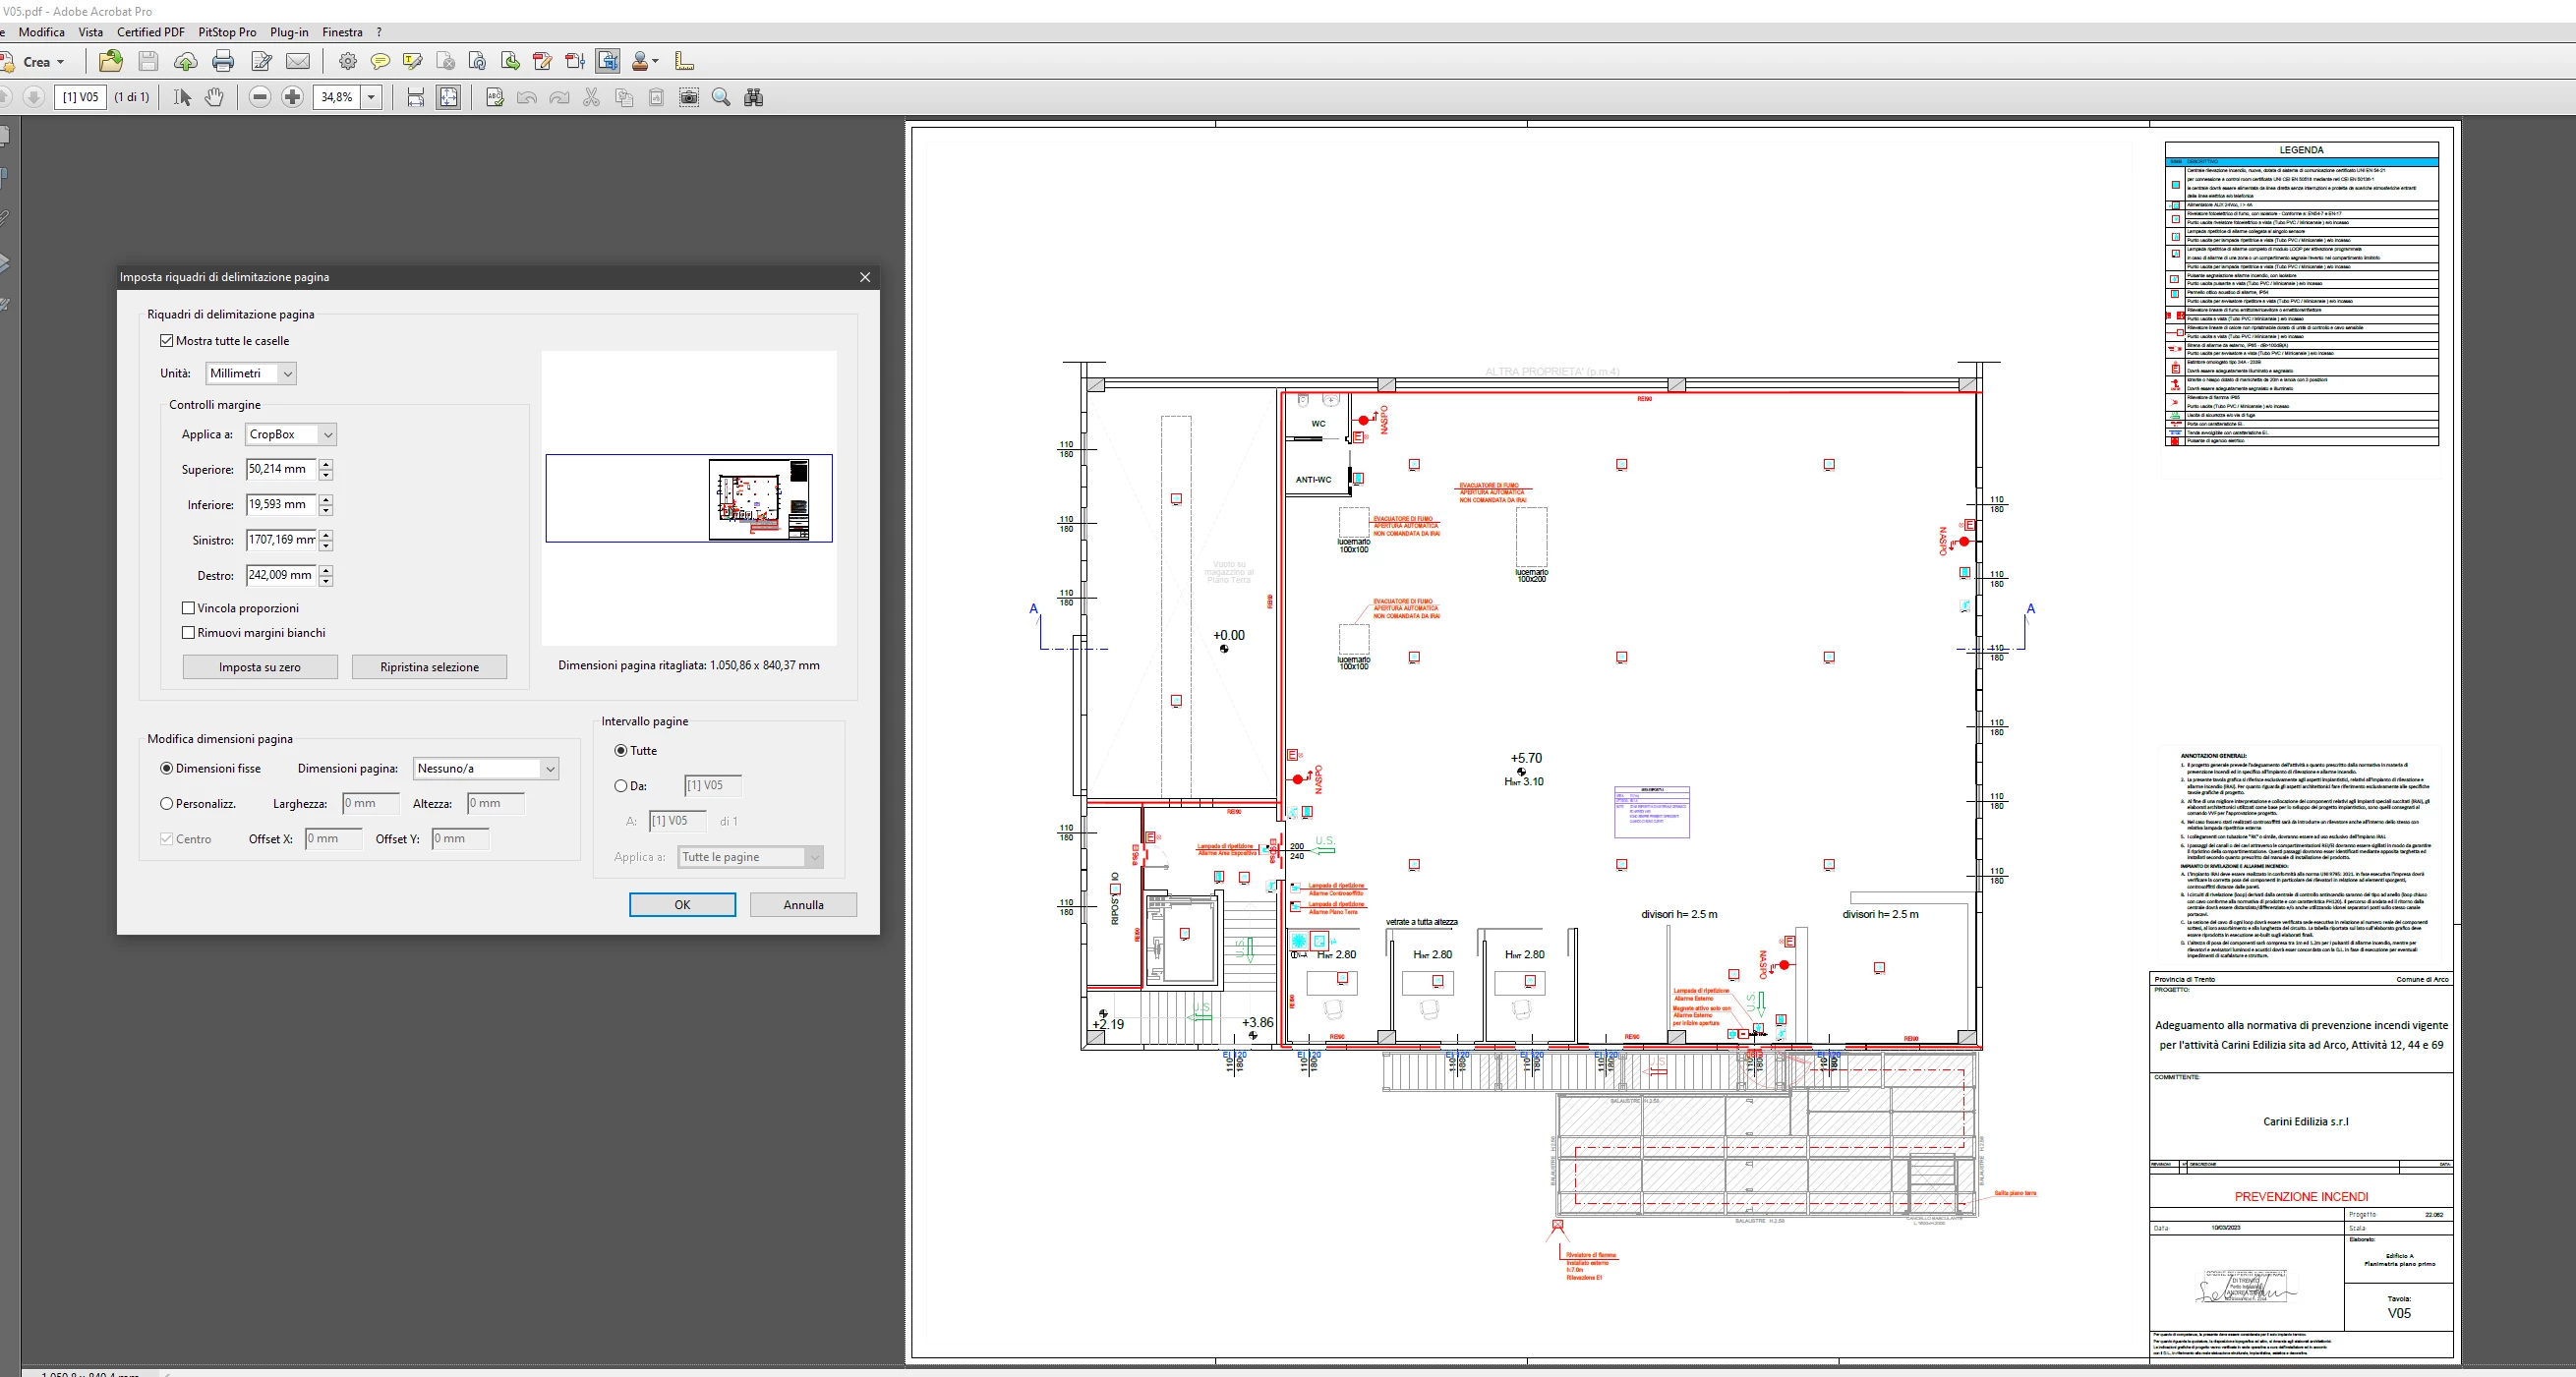Click the Zoom In plus button
The width and height of the screenshot is (2576, 1377).
pos(292,97)
